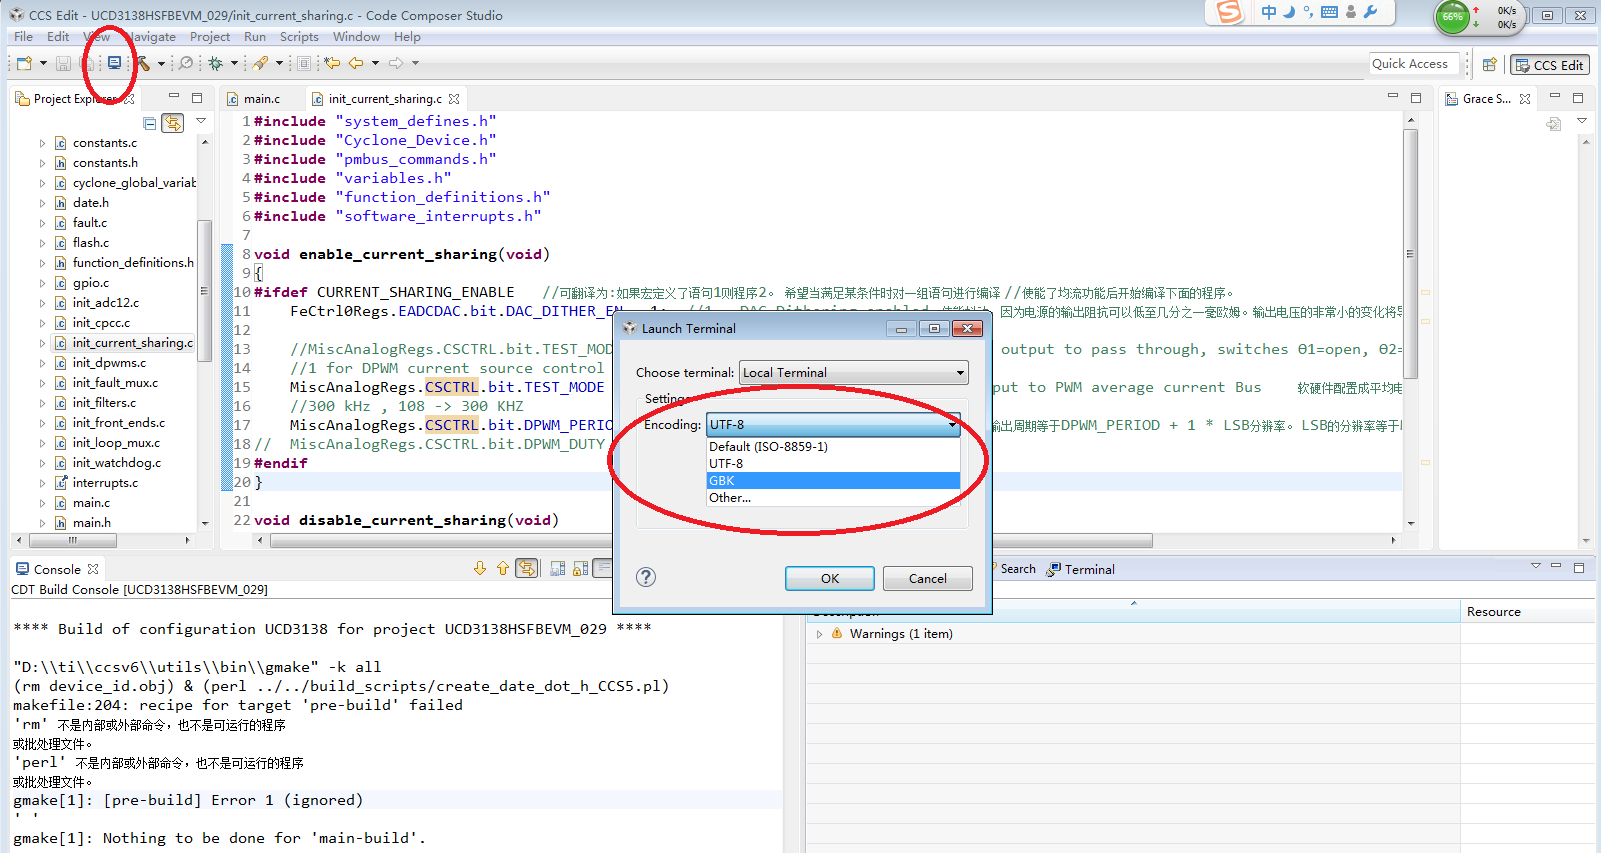Open the Window menu
Viewport: 1601px width, 853px height.
point(356,37)
